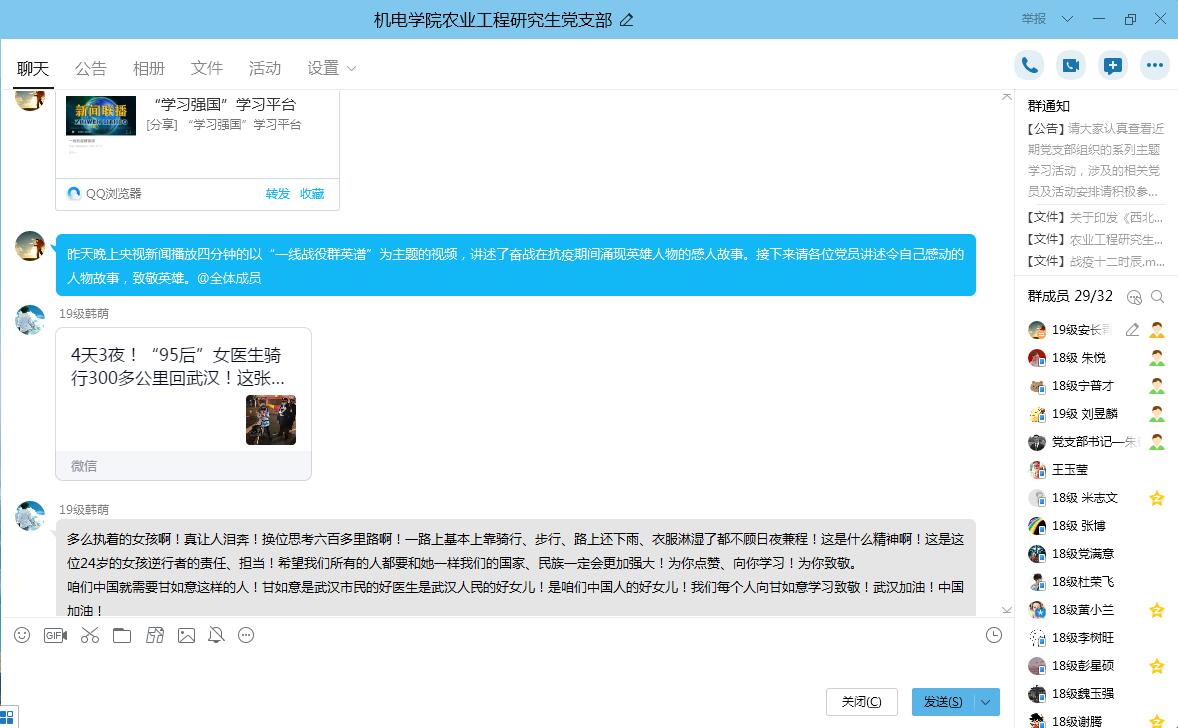
Task: Expand the title bar dropdown next to 举报
Action: [1067, 19]
